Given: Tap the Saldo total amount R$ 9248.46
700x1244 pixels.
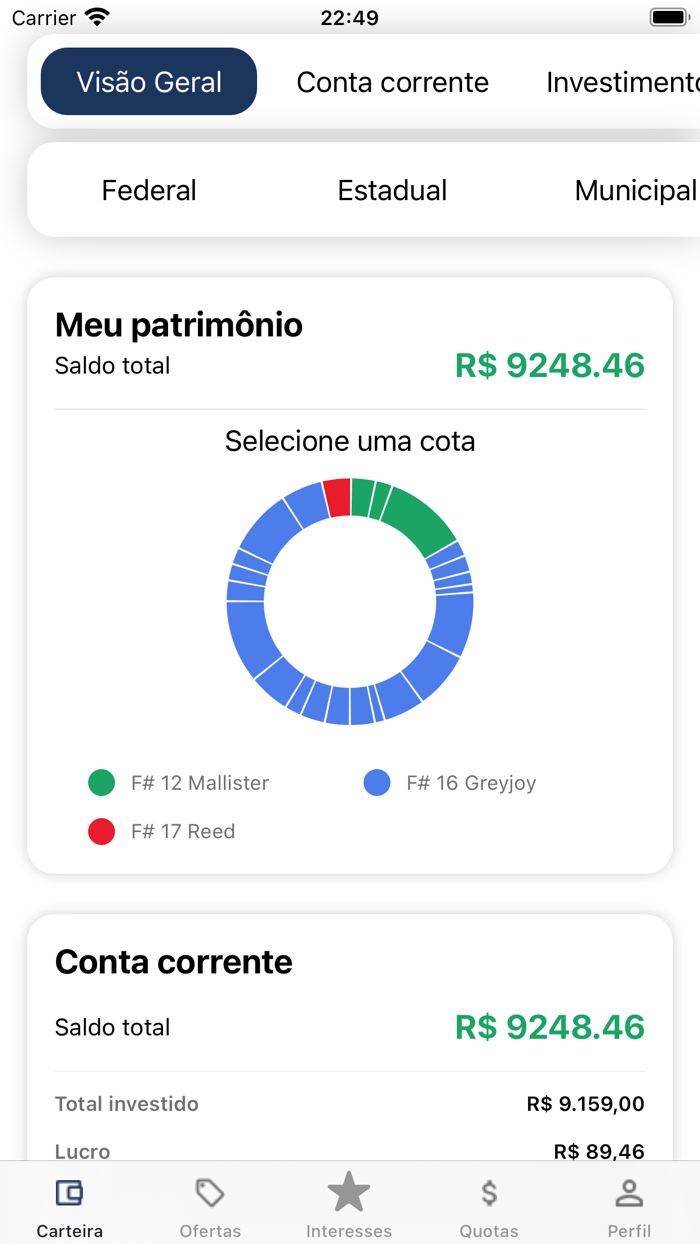Looking at the screenshot, I should (x=548, y=366).
